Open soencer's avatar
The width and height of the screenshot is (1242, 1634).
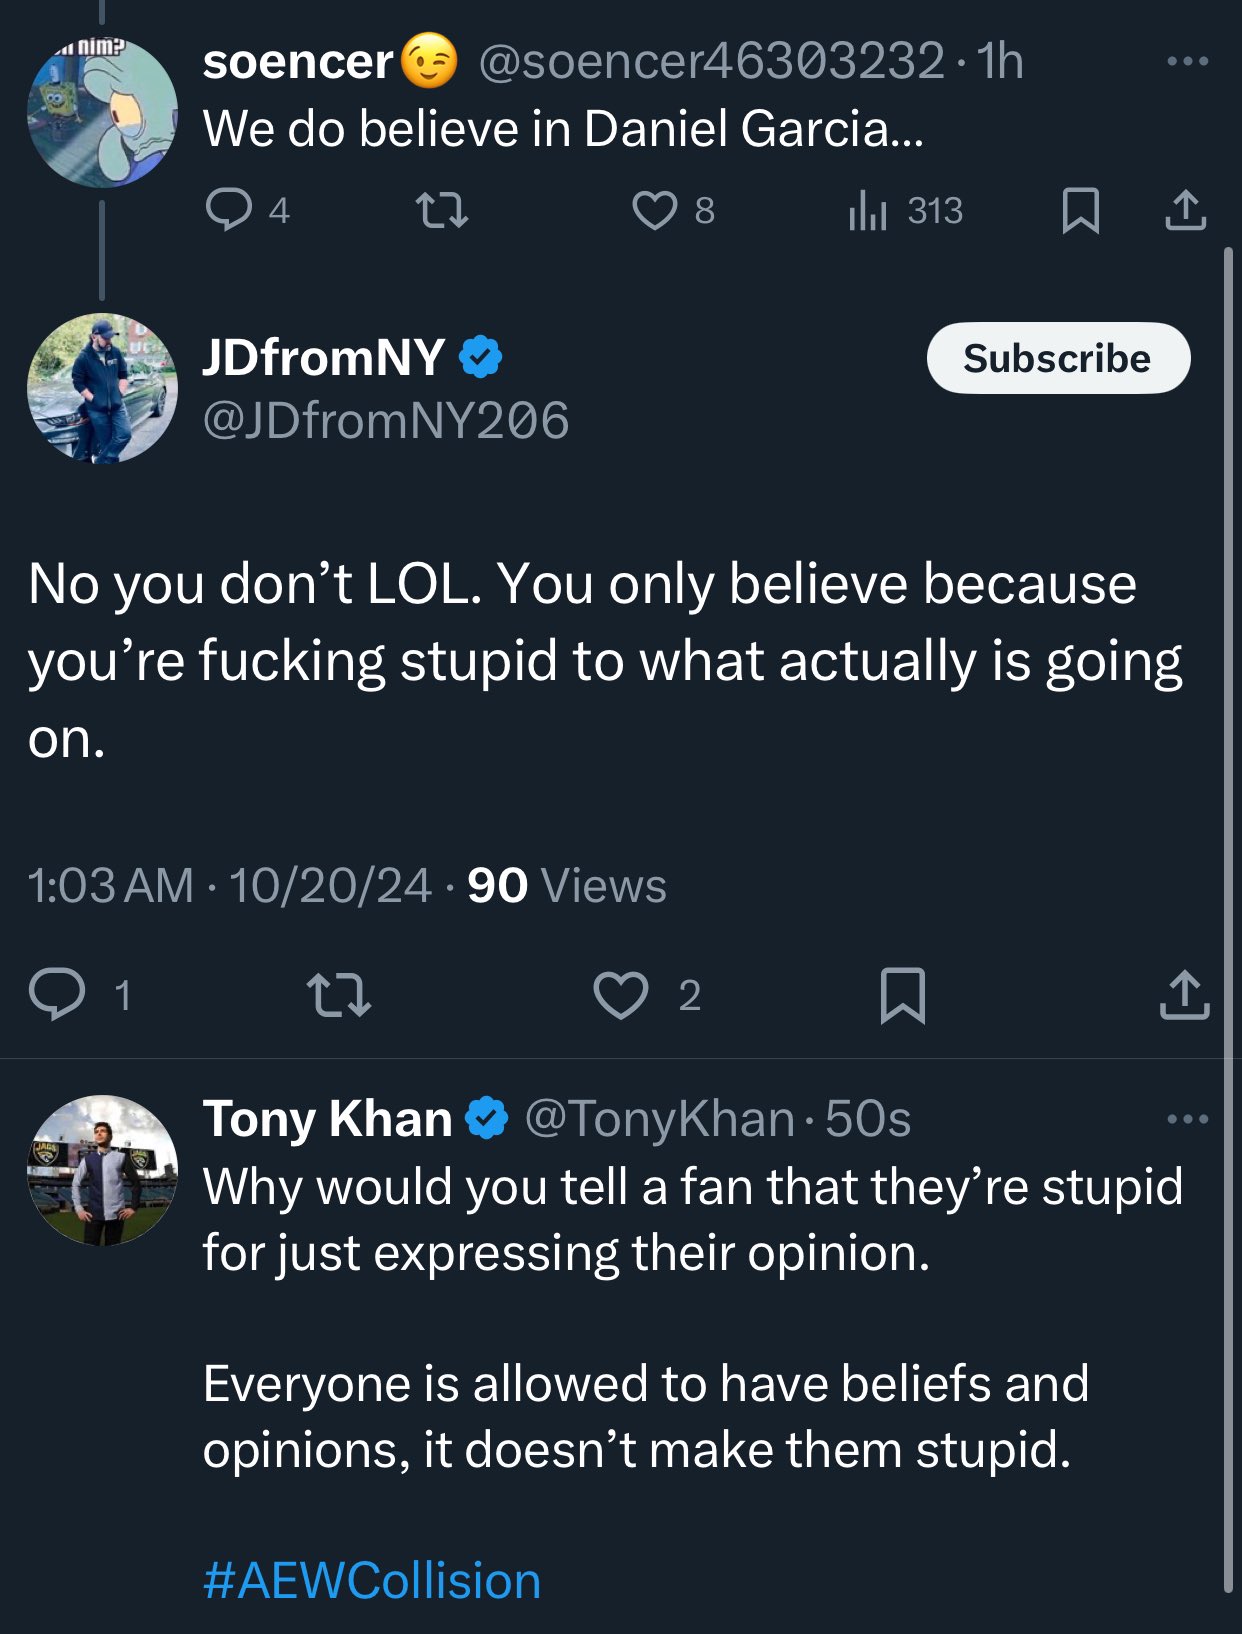pos(102,112)
